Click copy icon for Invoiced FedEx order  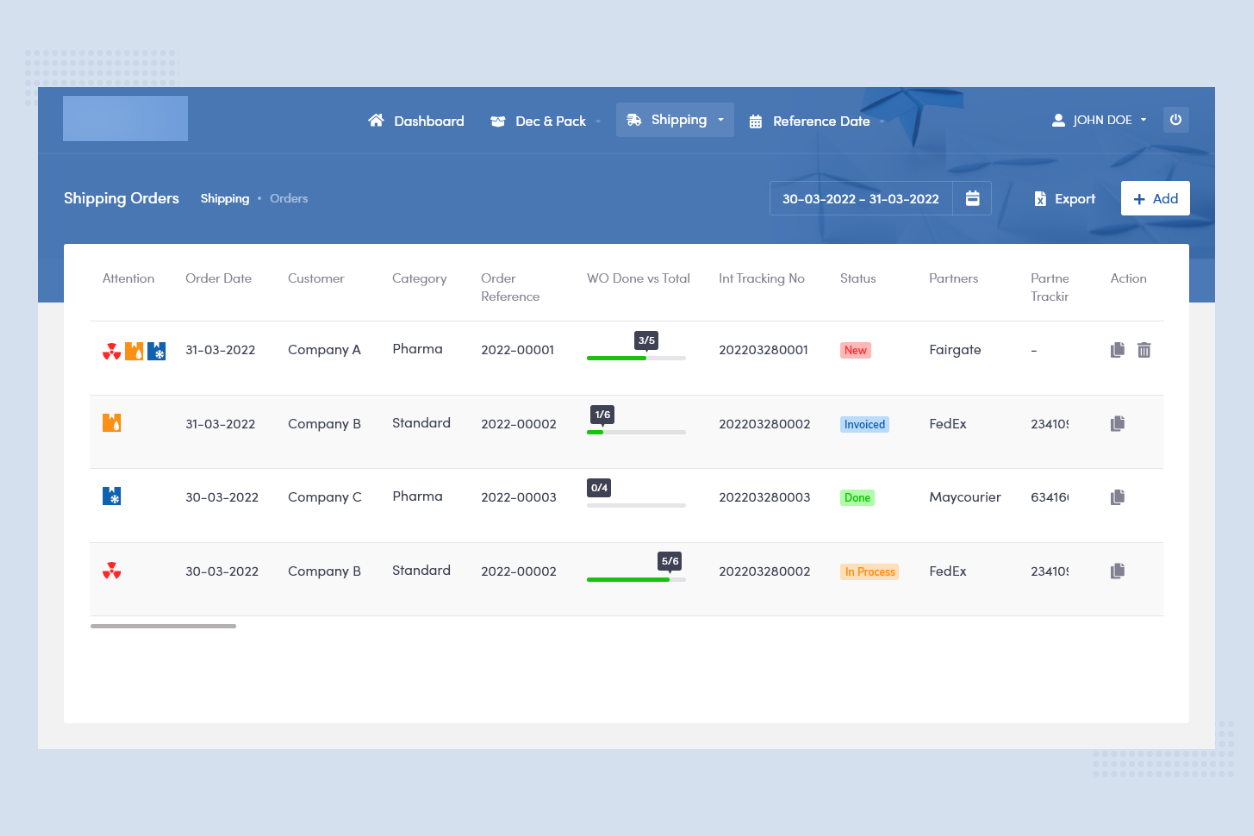click(x=1118, y=424)
